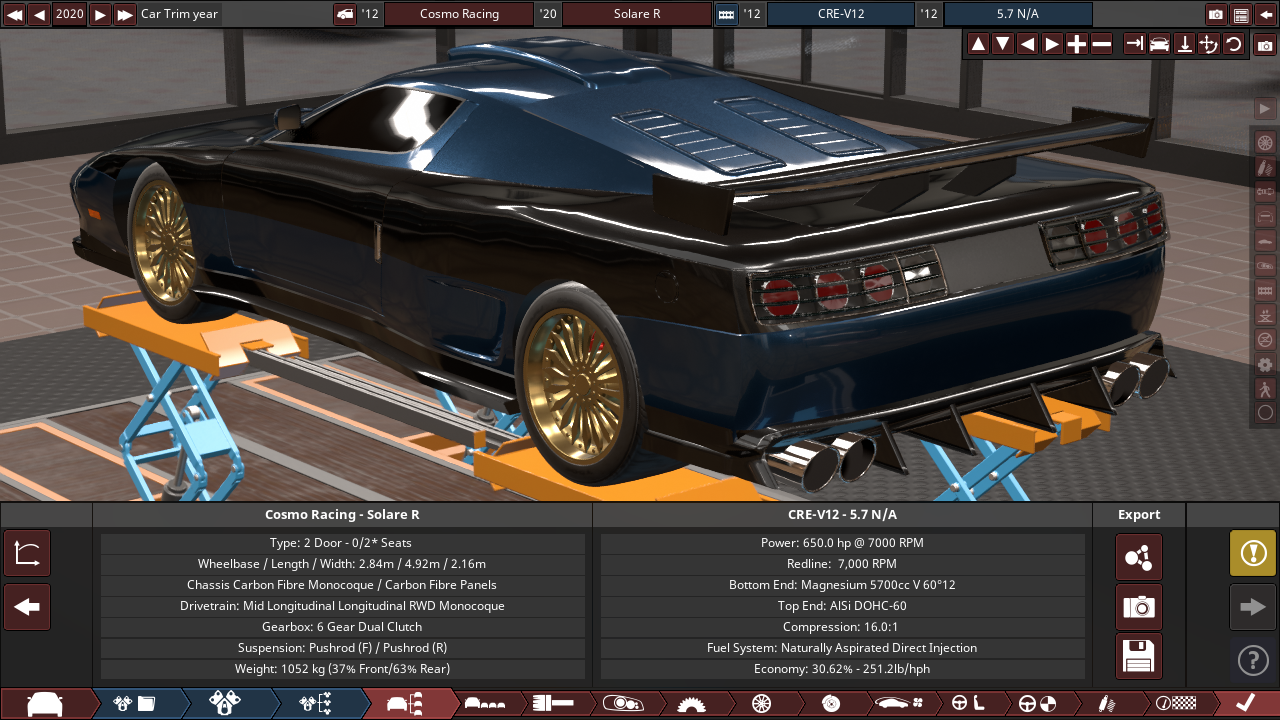Click the back arrow in top-right corner
Viewport: 1280px width, 720px height.
pyautogui.click(x=1266, y=14)
